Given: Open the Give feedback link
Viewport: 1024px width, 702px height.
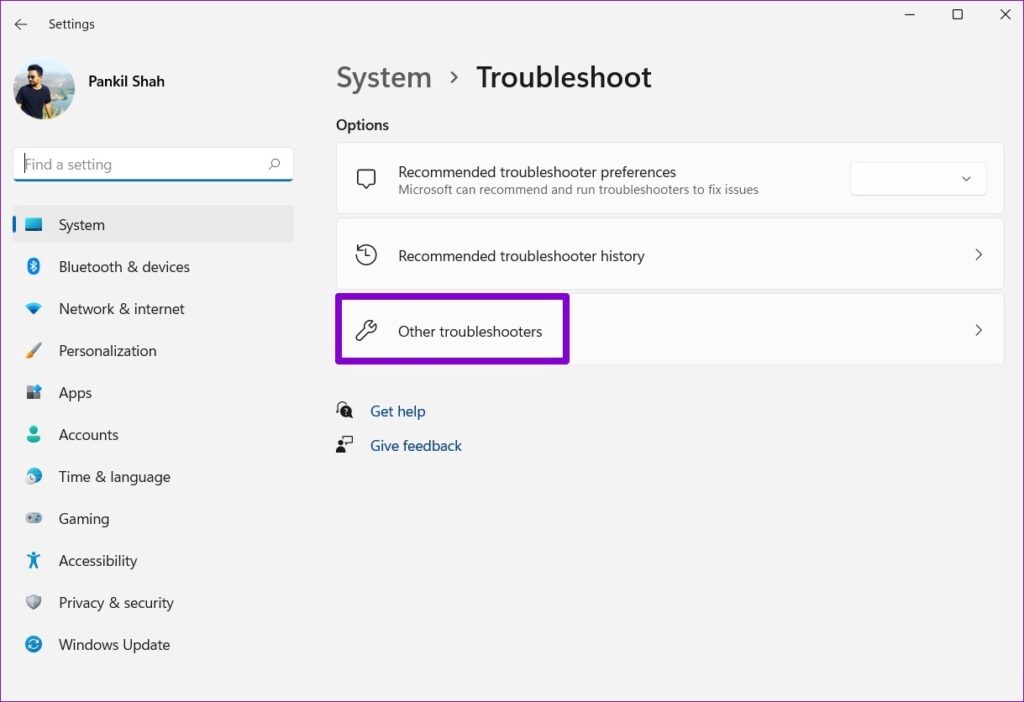Looking at the screenshot, I should (416, 445).
